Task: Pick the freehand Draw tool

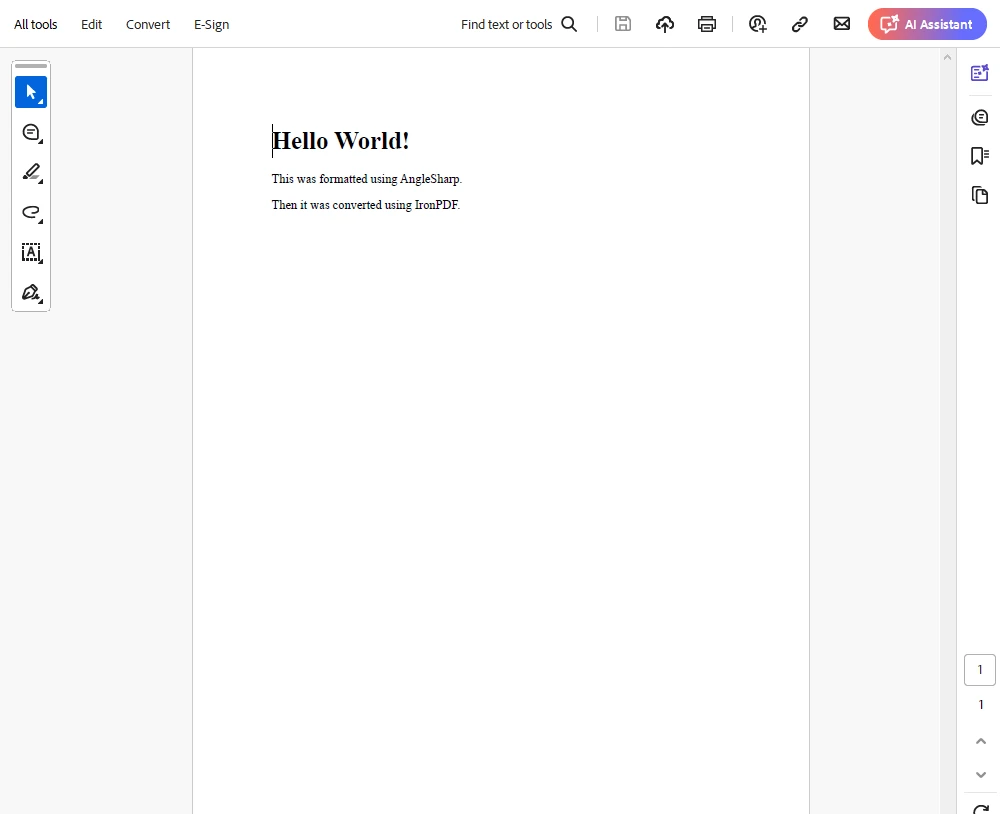Action: coord(30,212)
